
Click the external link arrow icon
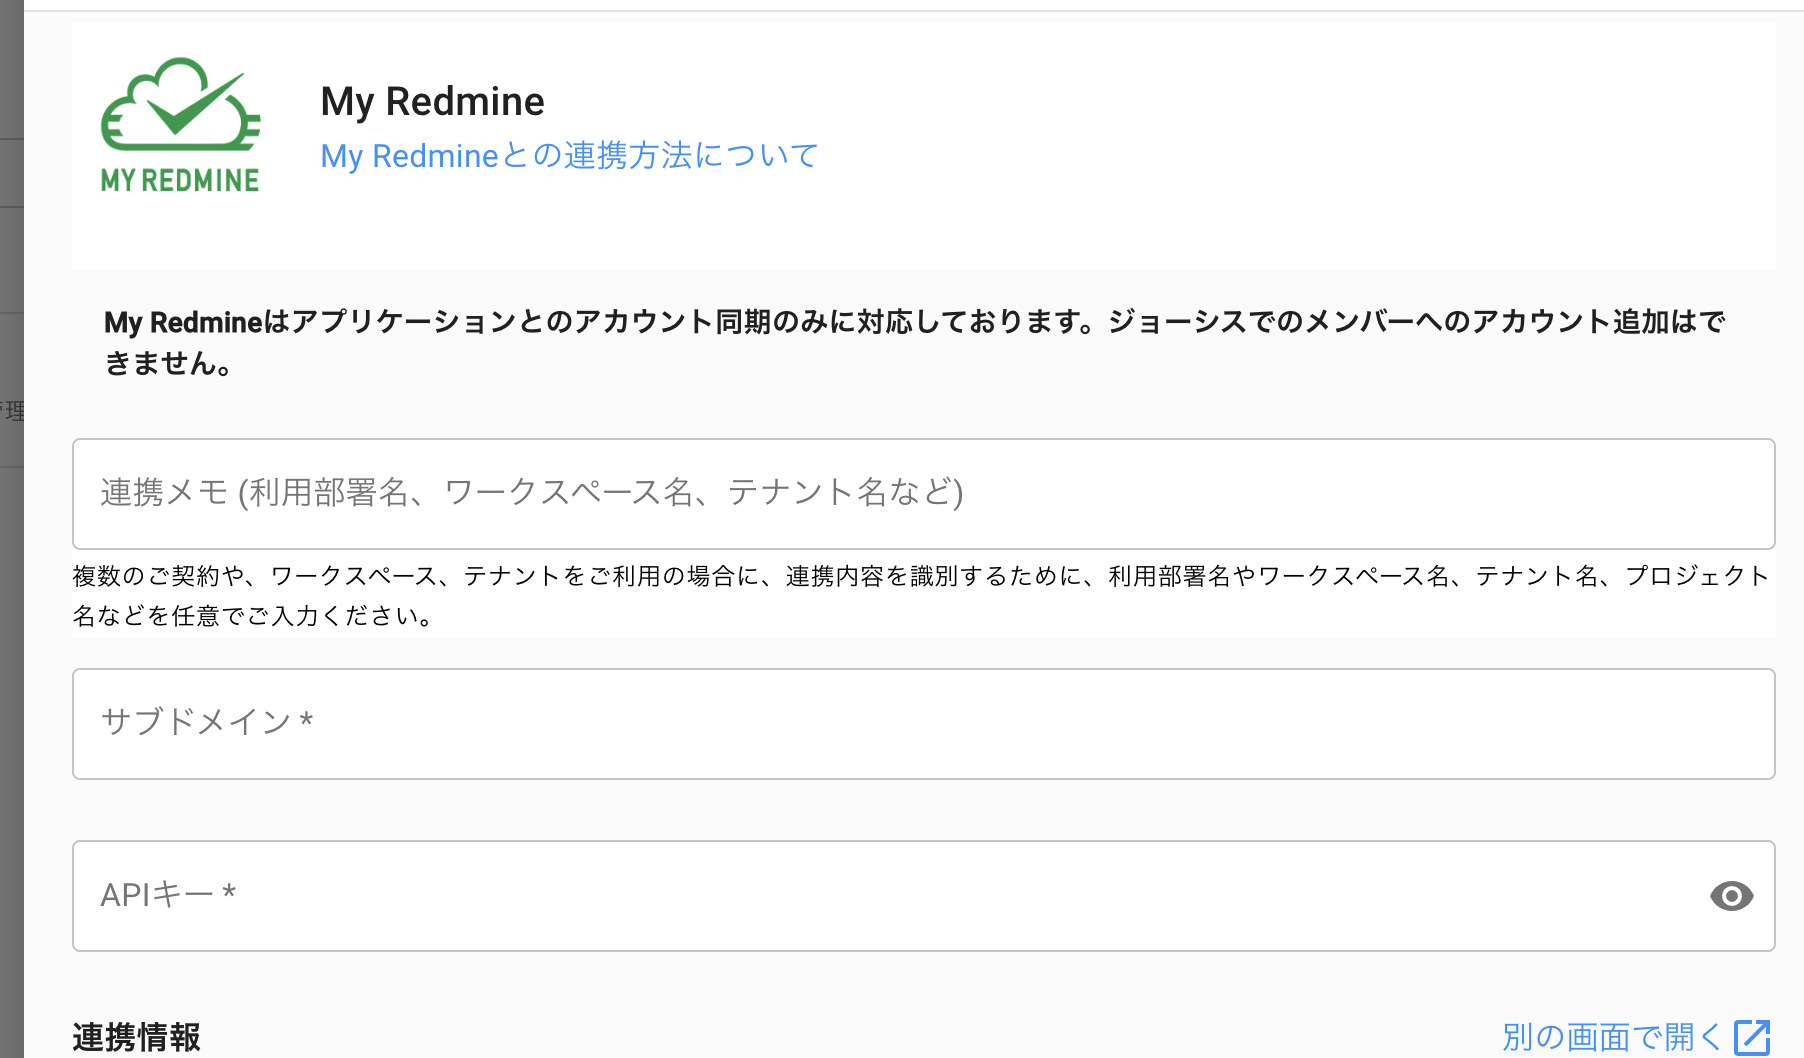[x=1752, y=1037]
